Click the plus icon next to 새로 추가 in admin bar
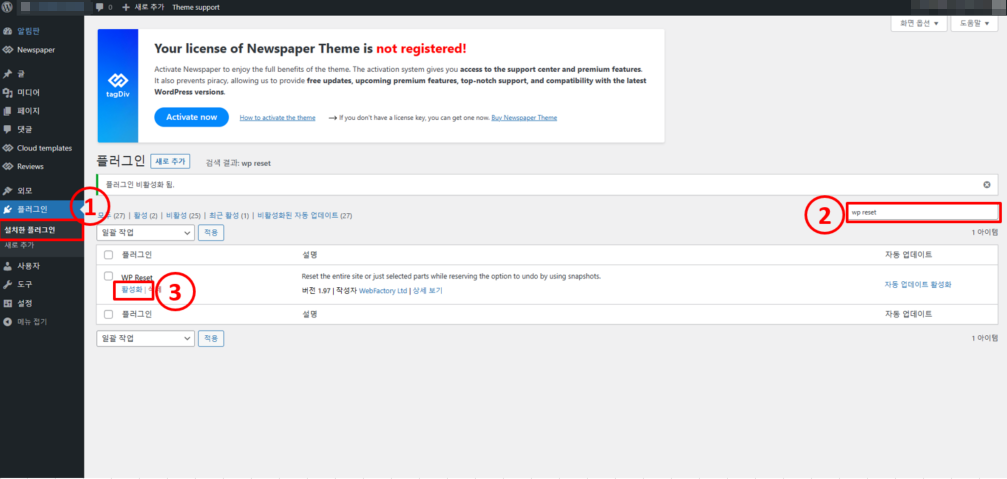1007x479 pixels. click(x=125, y=8)
